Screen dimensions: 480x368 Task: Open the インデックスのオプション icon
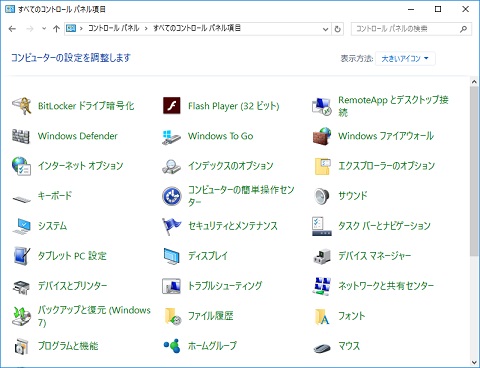pyautogui.click(x=171, y=166)
